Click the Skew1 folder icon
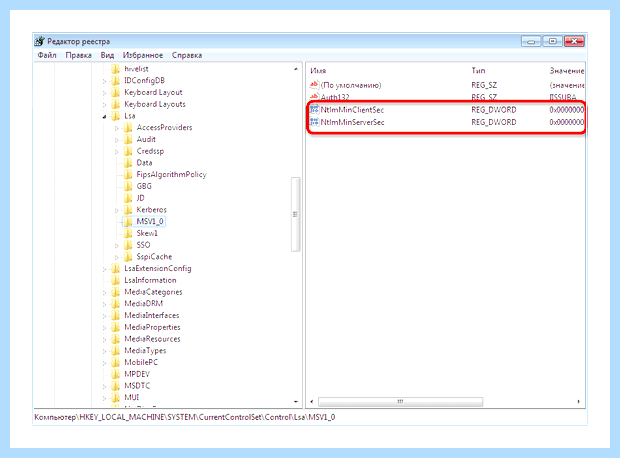 point(128,233)
